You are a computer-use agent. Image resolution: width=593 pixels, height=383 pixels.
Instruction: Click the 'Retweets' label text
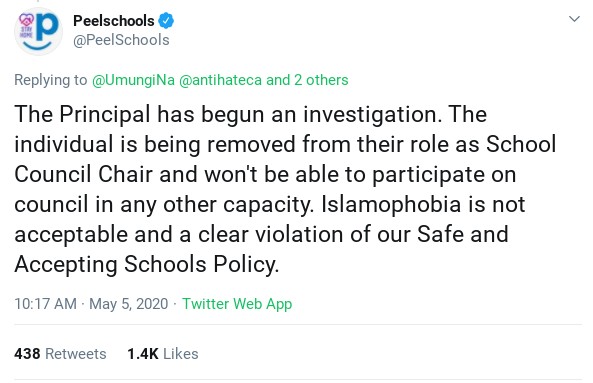[x=76, y=354]
